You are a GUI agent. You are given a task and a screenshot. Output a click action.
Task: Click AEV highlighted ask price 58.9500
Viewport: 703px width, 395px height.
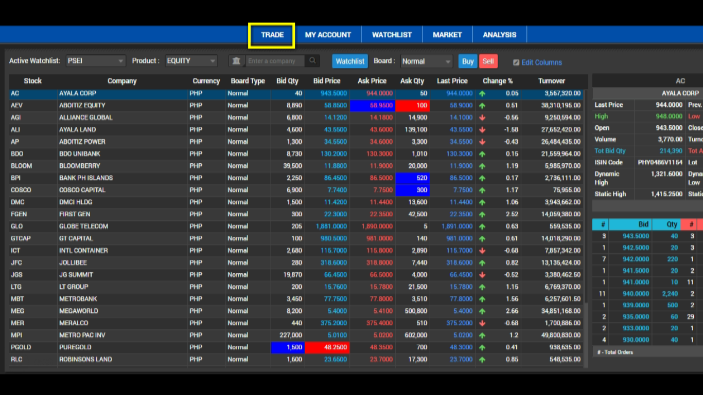[372, 106]
